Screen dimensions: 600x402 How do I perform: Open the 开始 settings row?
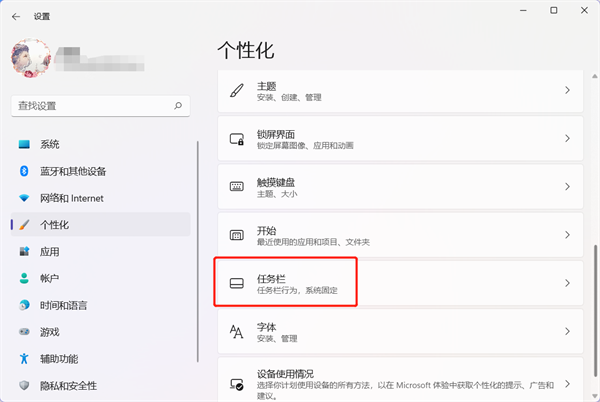400,235
